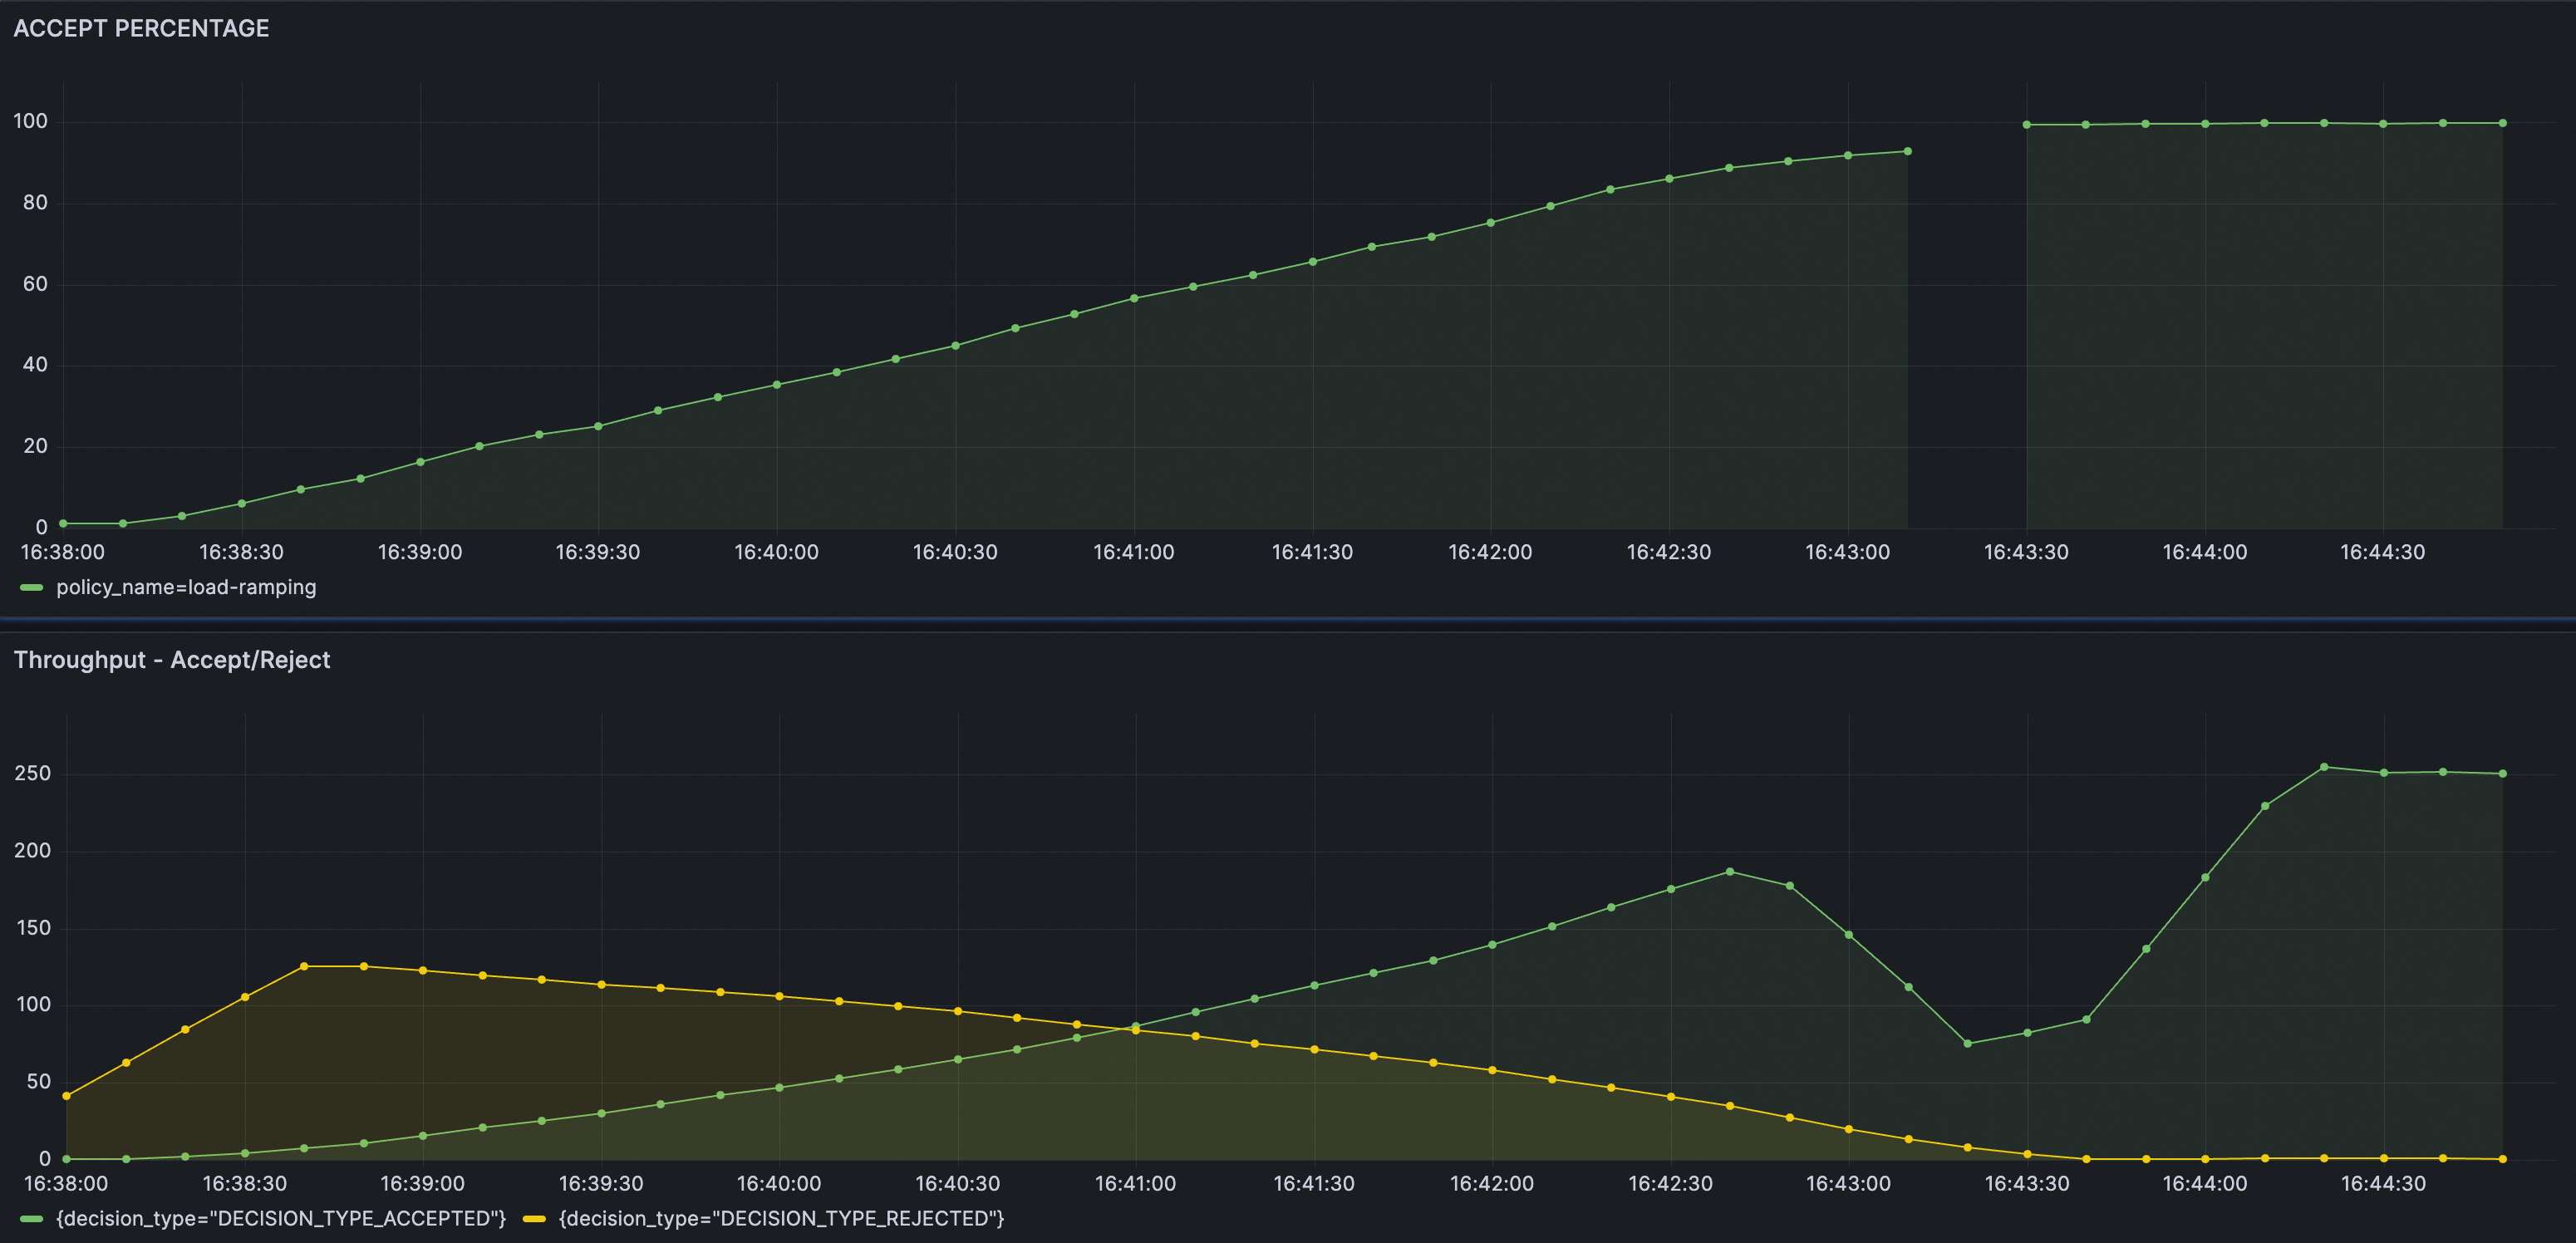Click the 16:41:00 label on the top time axis
The width and height of the screenshot is (2576, 1243).
[1133, 552]
